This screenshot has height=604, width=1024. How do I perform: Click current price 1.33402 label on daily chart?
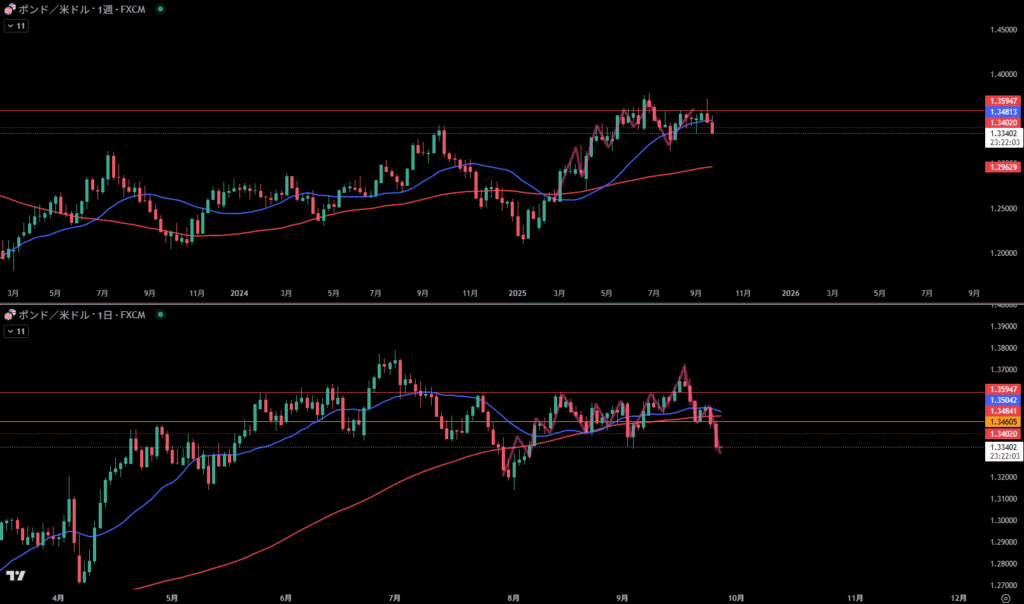pos(1003,447)
